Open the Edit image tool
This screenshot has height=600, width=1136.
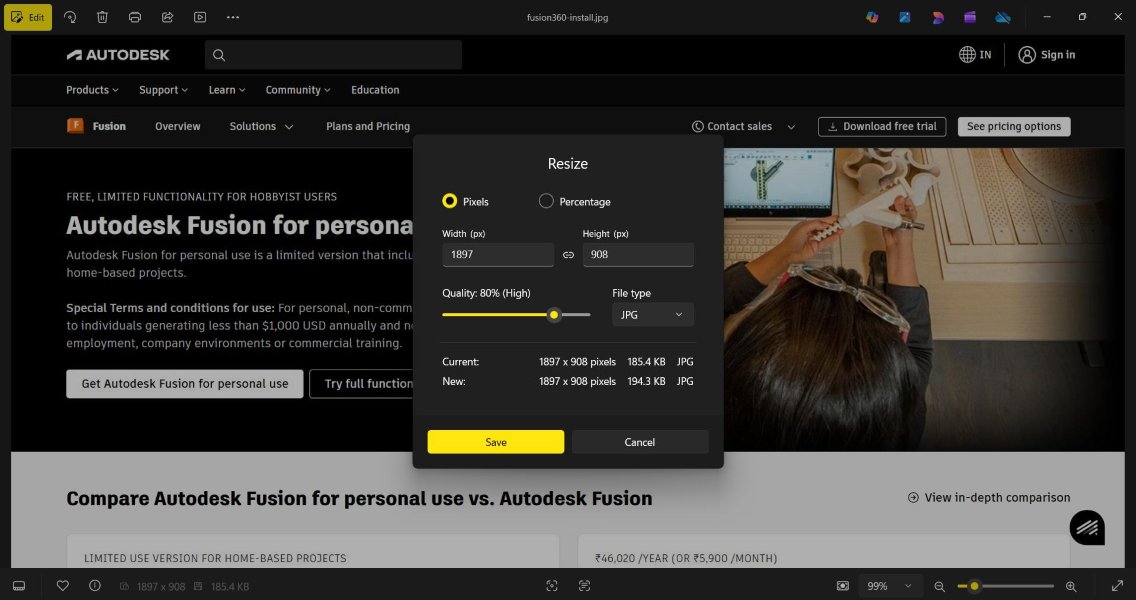click(x=28, y=17)
